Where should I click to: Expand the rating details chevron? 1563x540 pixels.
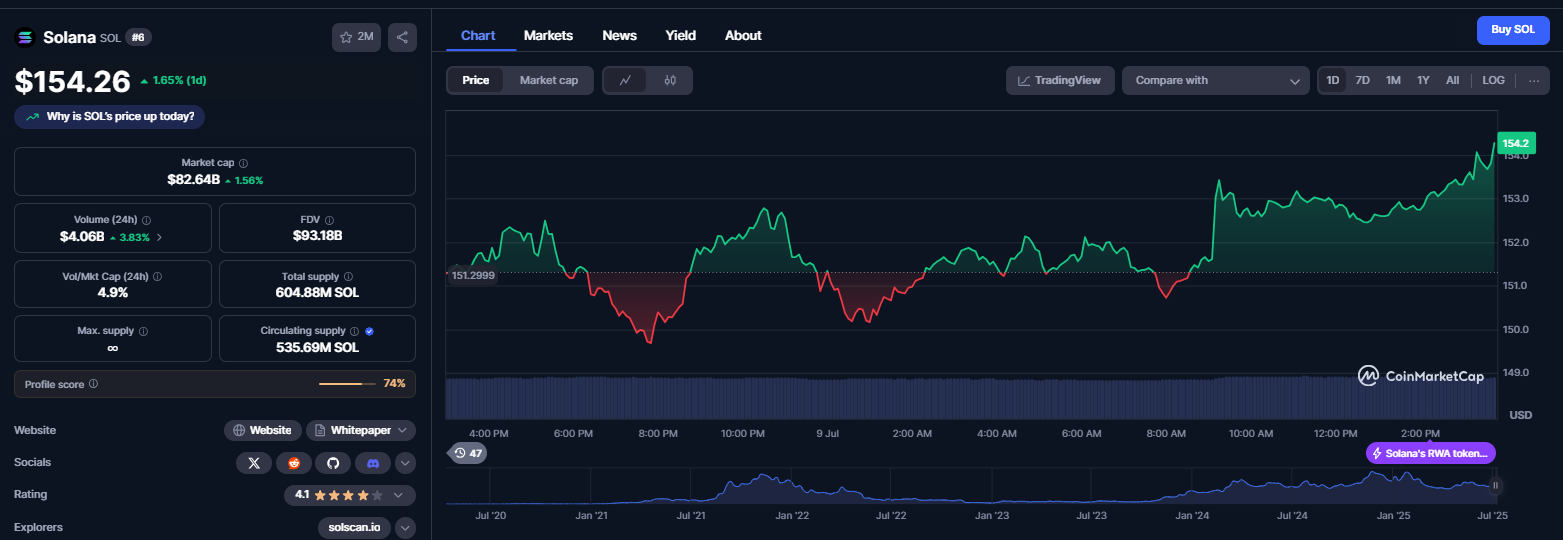click(398, 495)
